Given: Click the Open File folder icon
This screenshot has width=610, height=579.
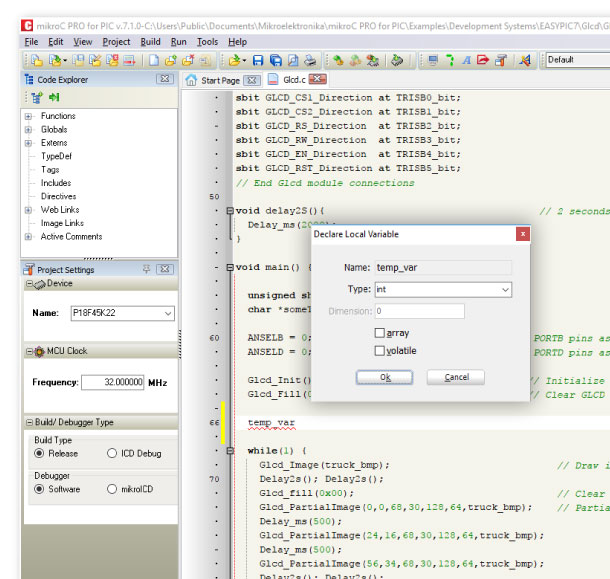Looking at the screenshot, I should click(x=234, y=60).
